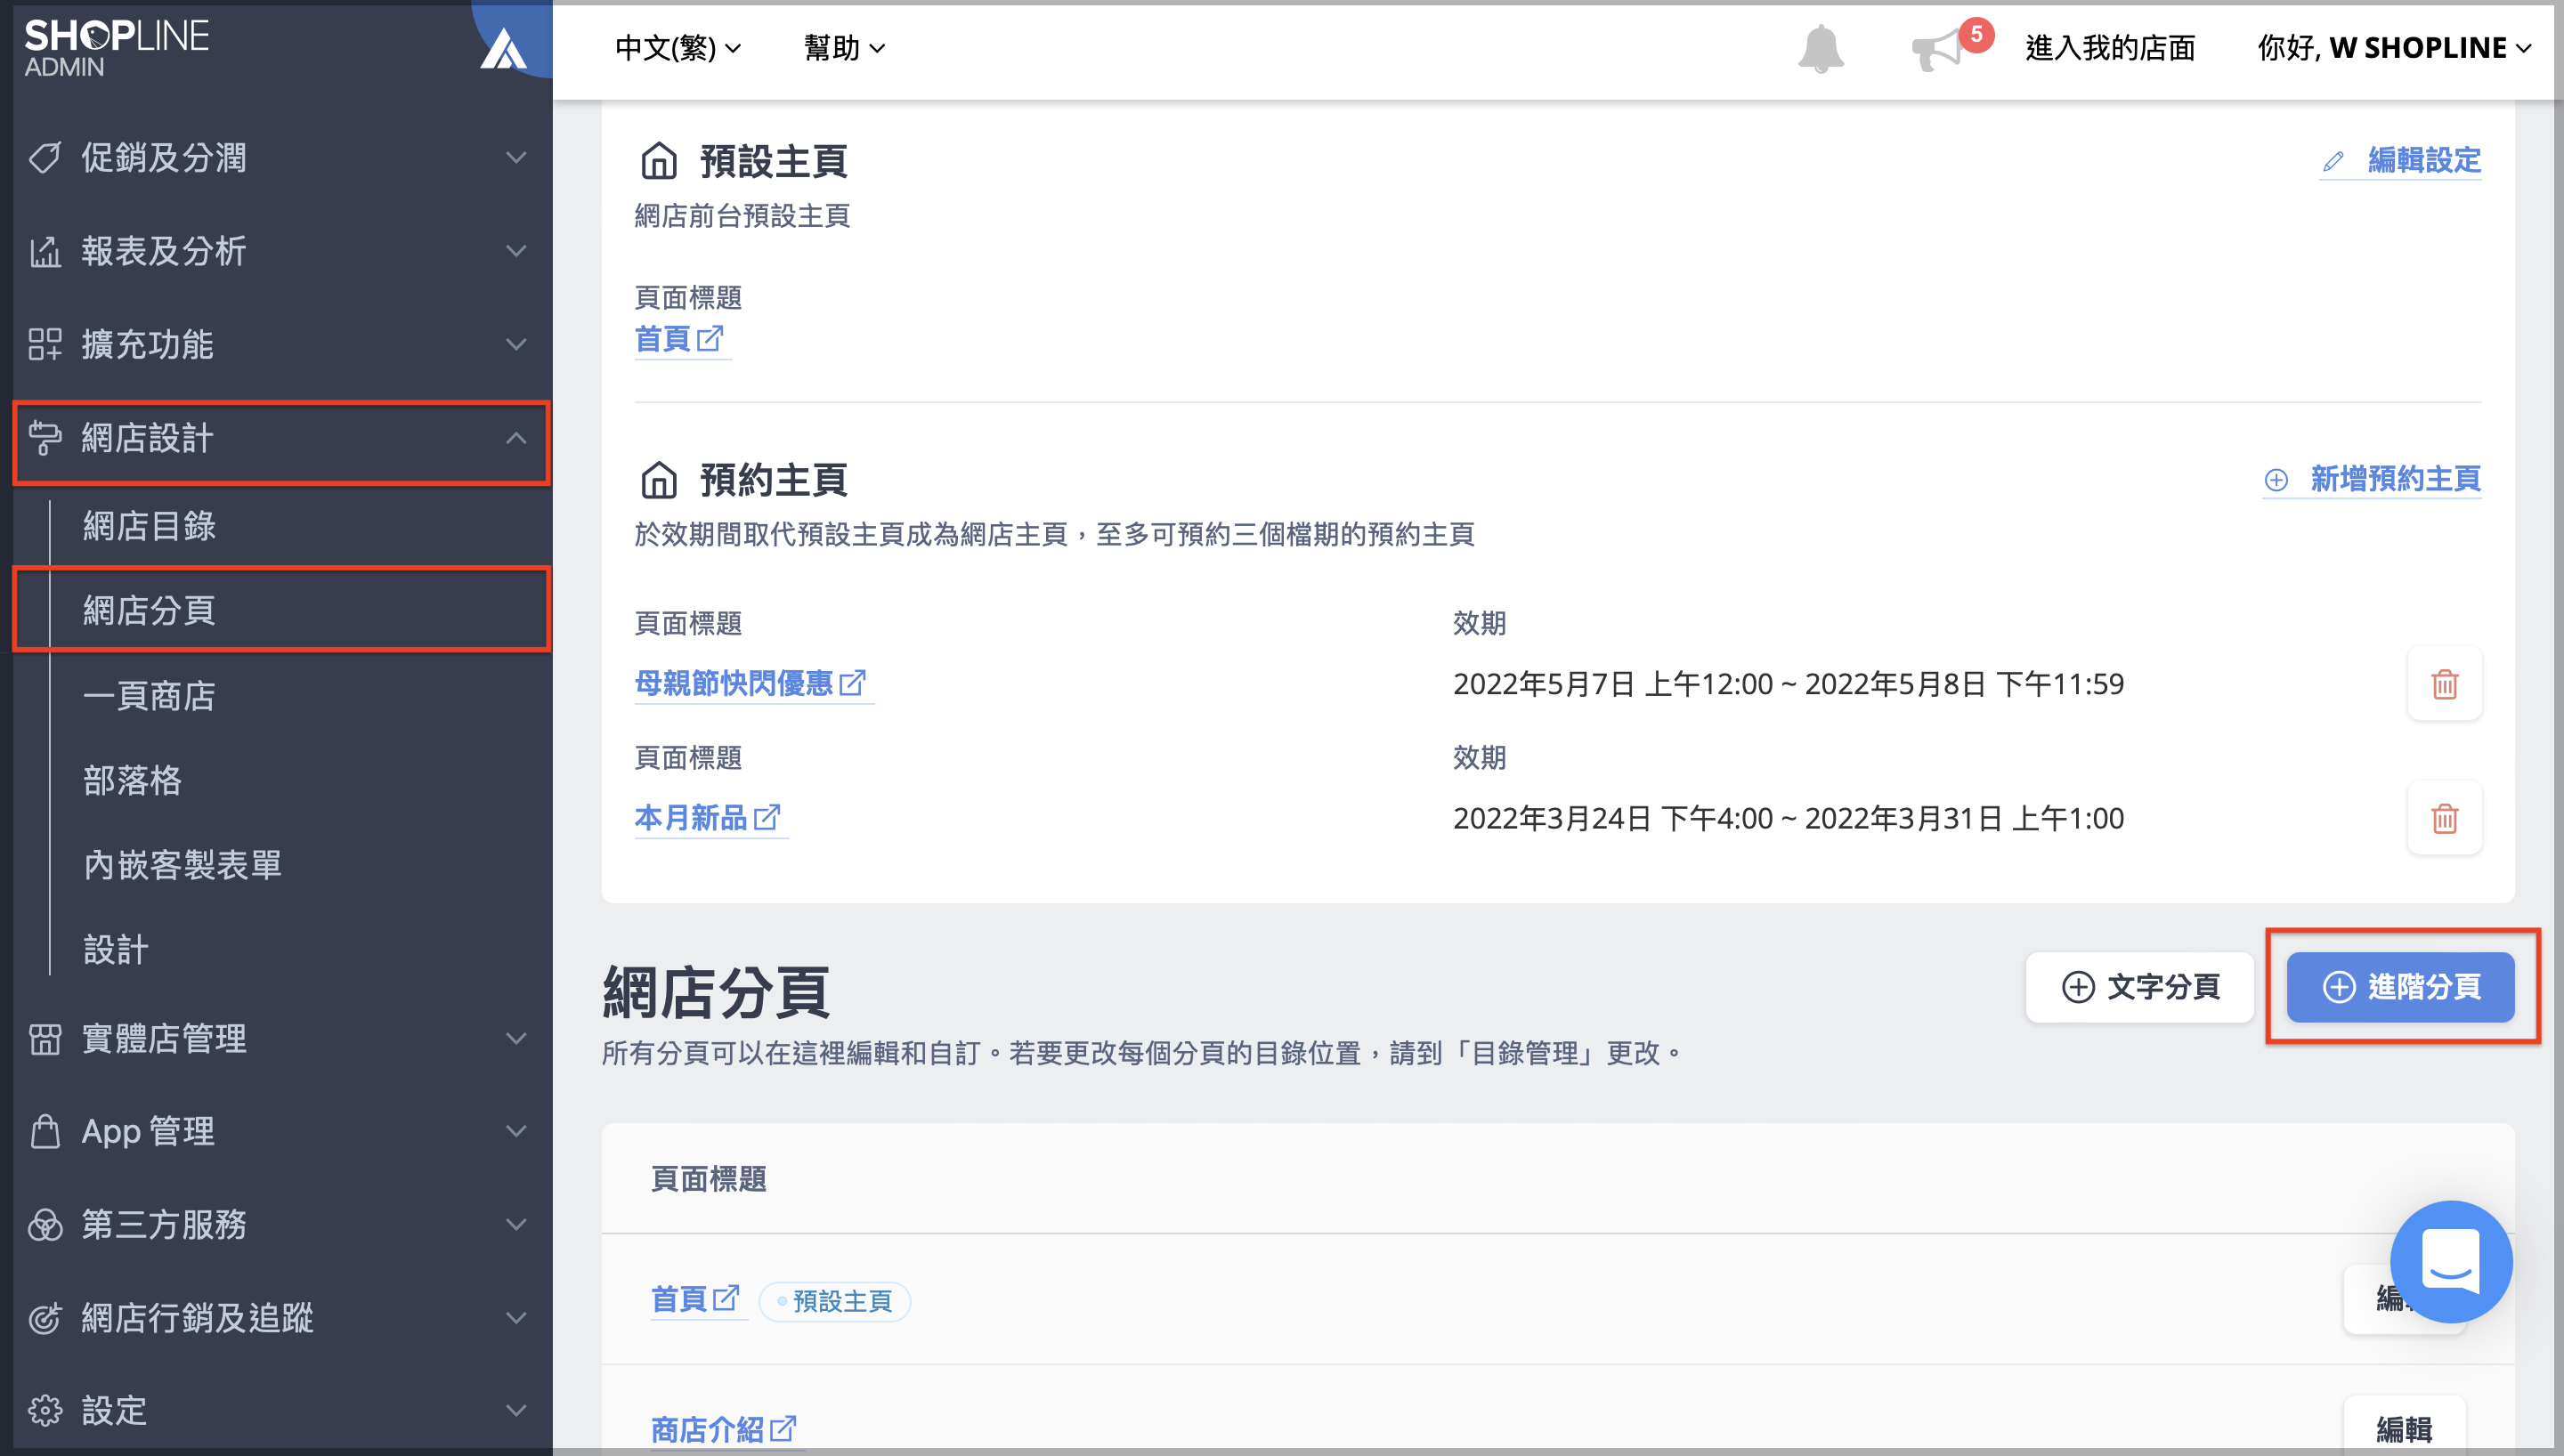Open the 幫助 help dropdown
This screenshot has width=2564, height=1456.
(x=844, y=48)
